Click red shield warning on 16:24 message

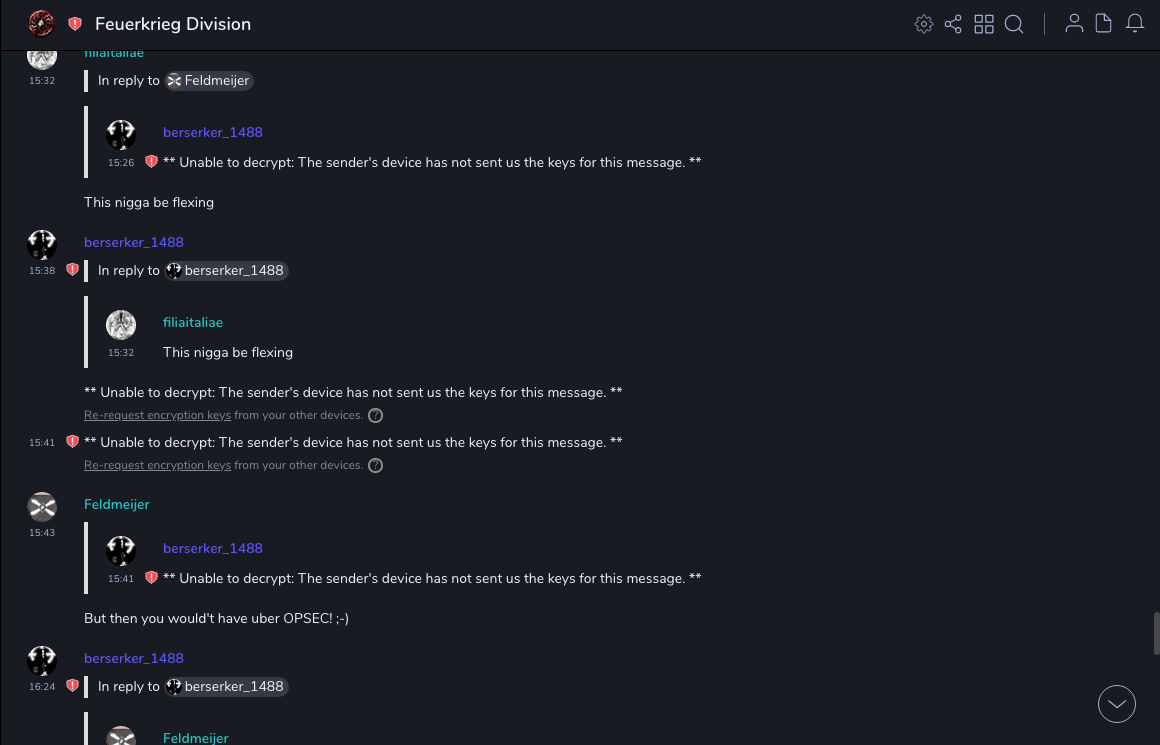(72, 686)
